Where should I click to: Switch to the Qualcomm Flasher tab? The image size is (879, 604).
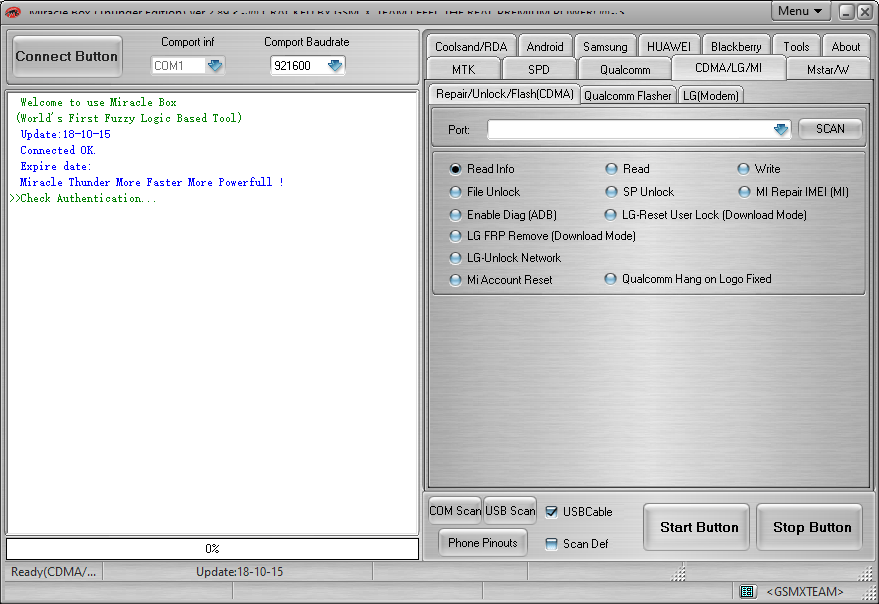[x=628, y=95]
